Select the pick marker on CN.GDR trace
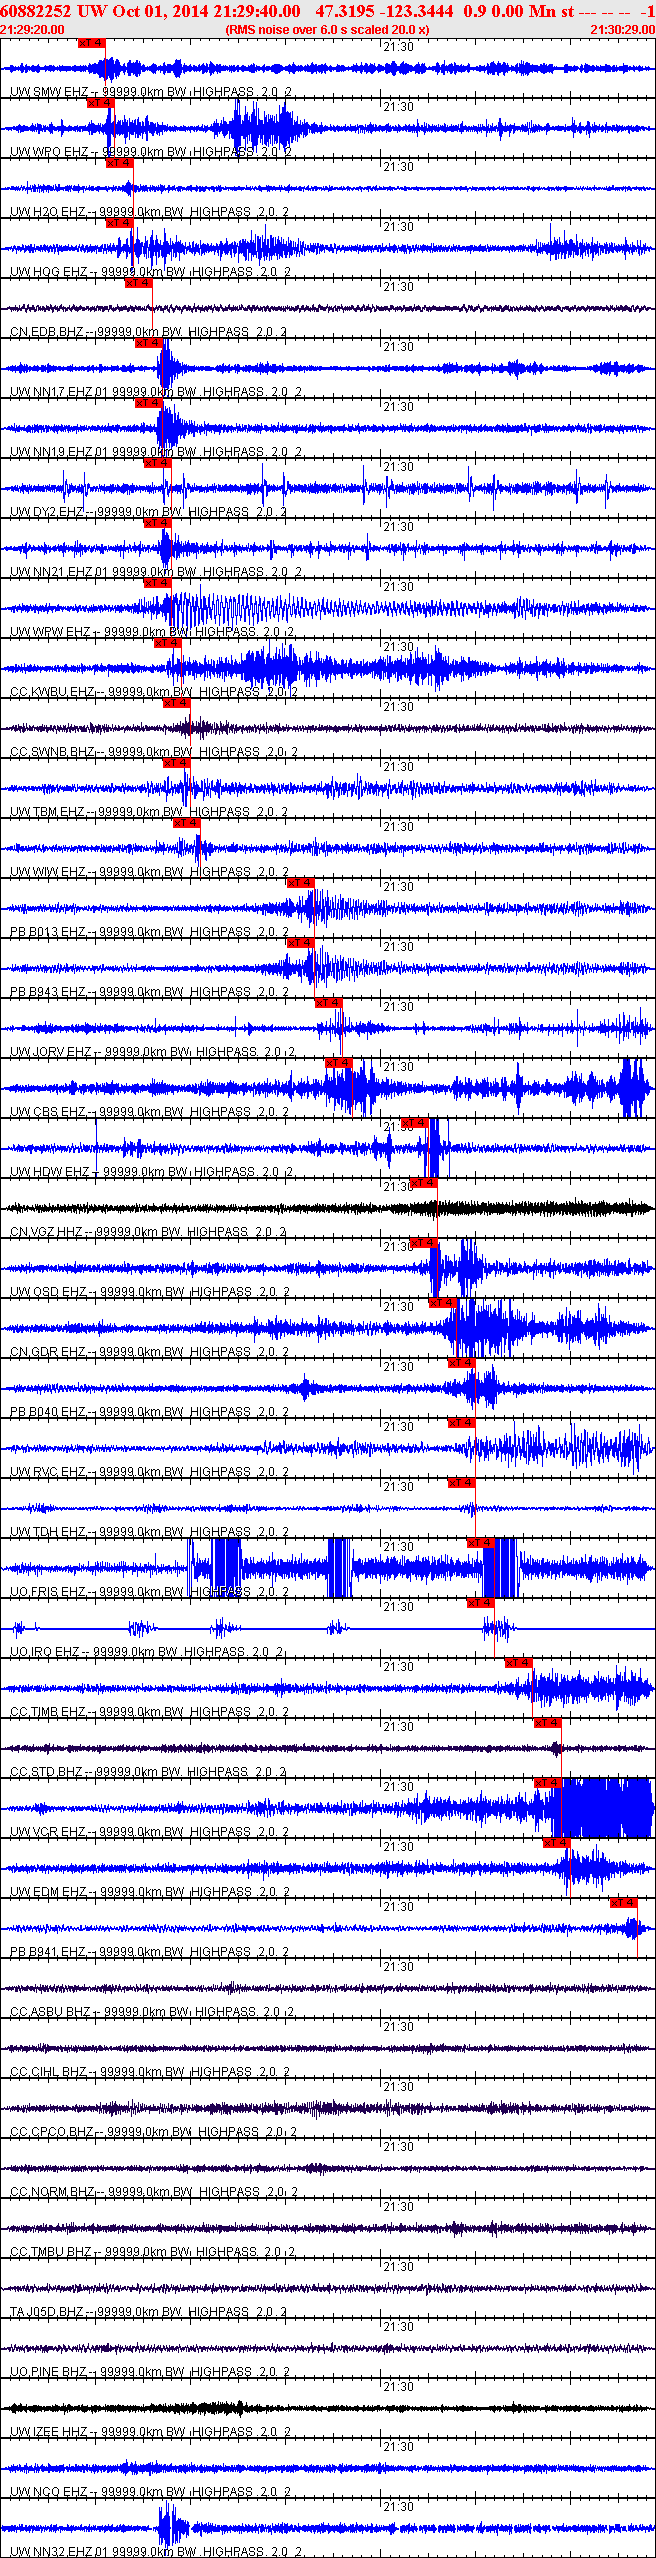Viewport: 656px width, 2558px height. pos(442,1303)
